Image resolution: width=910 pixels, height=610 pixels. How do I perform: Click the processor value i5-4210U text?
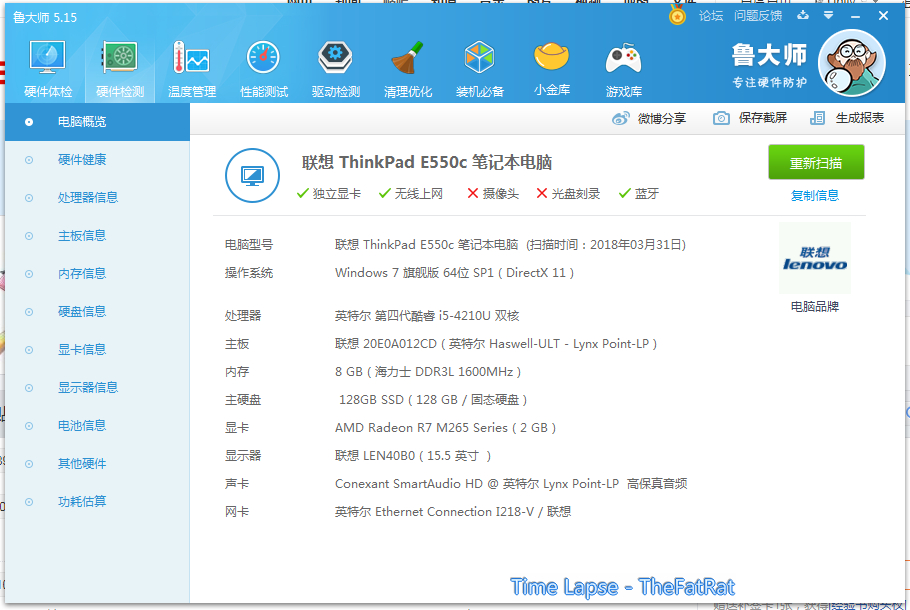tap(427, 316)
